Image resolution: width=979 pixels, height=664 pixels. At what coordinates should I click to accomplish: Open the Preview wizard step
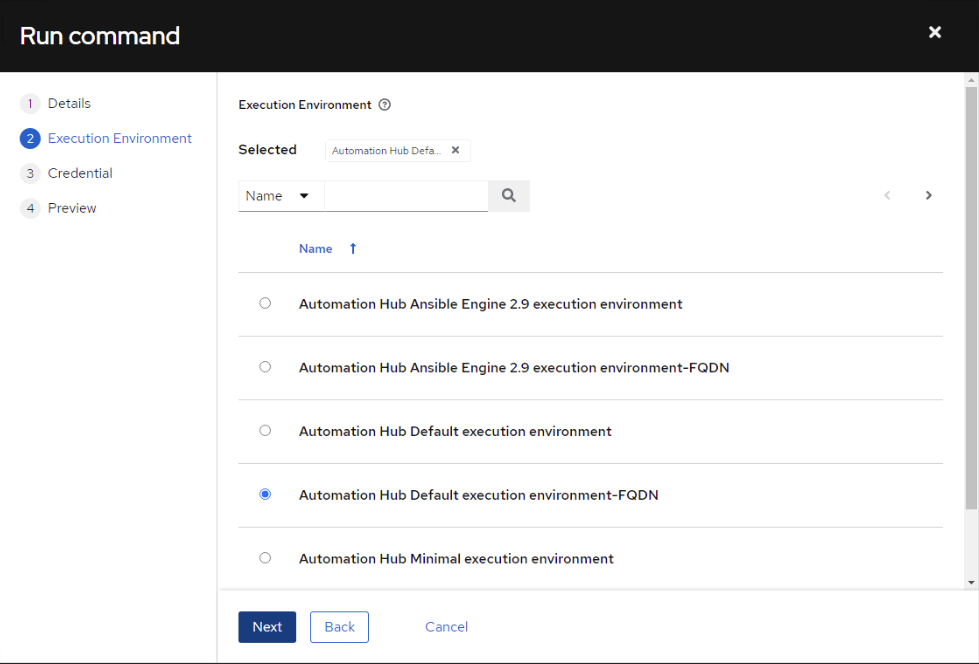click(x=59, y=208)
